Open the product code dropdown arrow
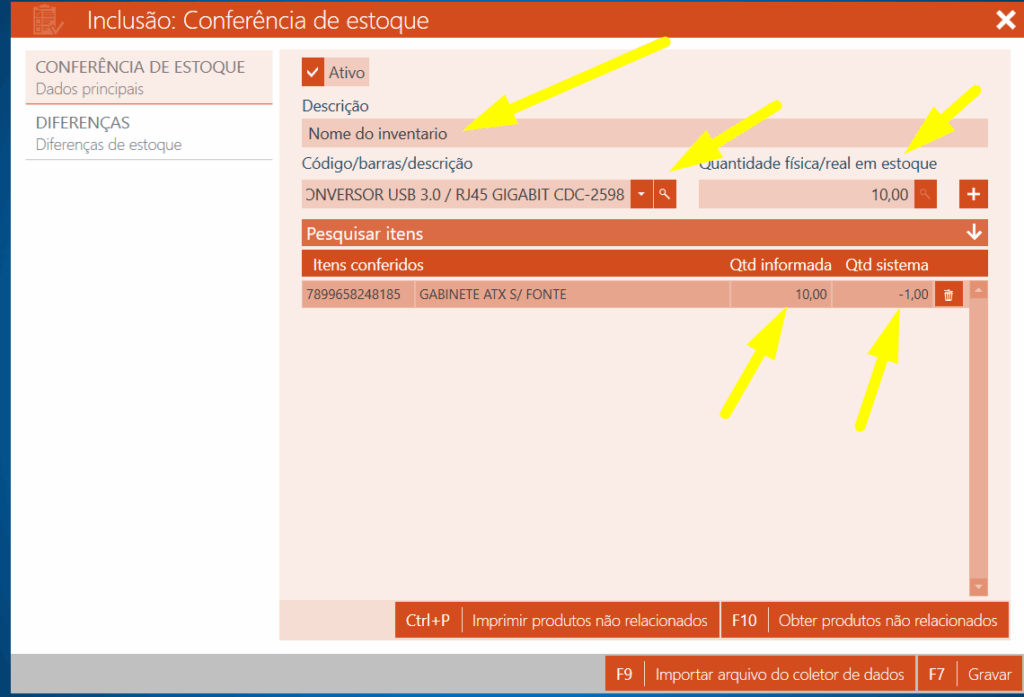Screen dimensions: 1024x697 coord(641,194)
